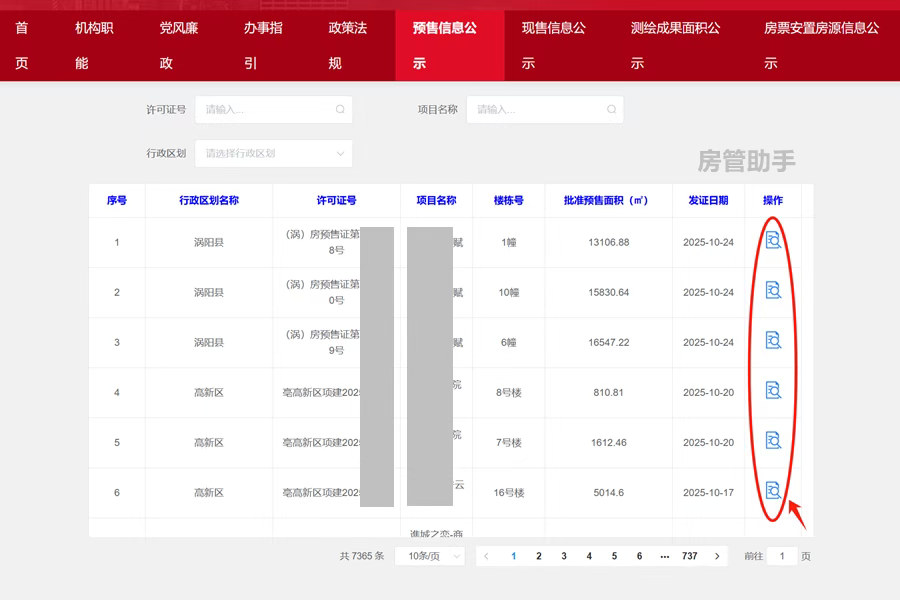View the 7号楼 record details
900x600 pixels.
[x=771, y=441]
